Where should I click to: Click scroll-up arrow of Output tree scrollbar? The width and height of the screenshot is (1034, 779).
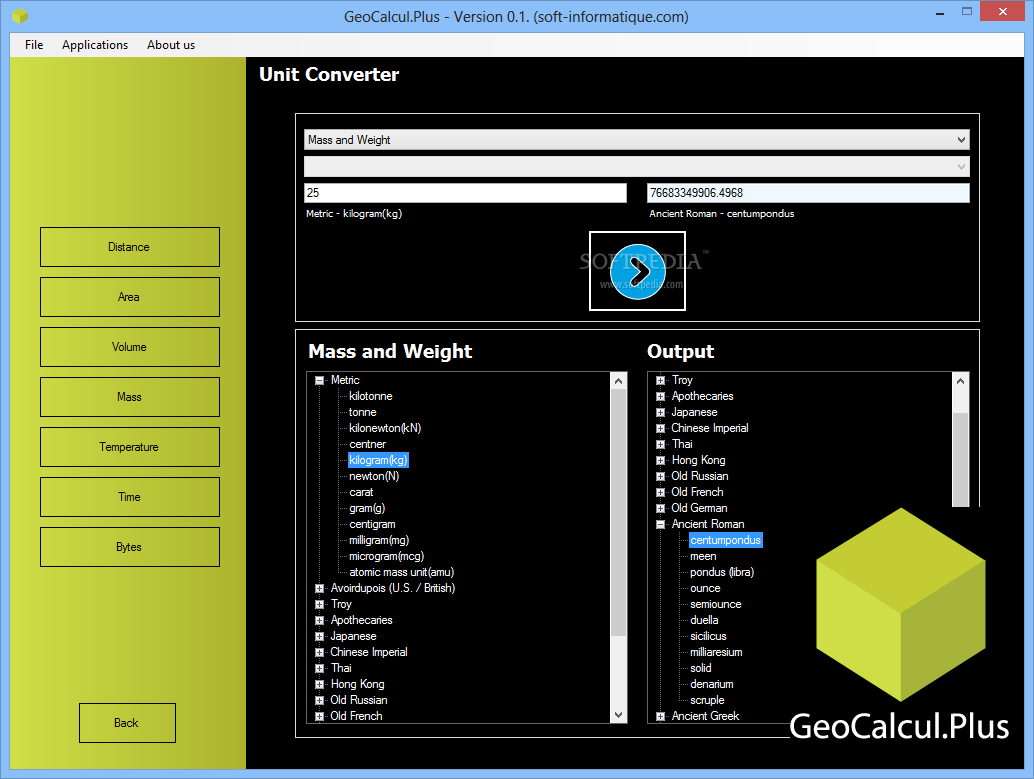[x=961, y=381]
